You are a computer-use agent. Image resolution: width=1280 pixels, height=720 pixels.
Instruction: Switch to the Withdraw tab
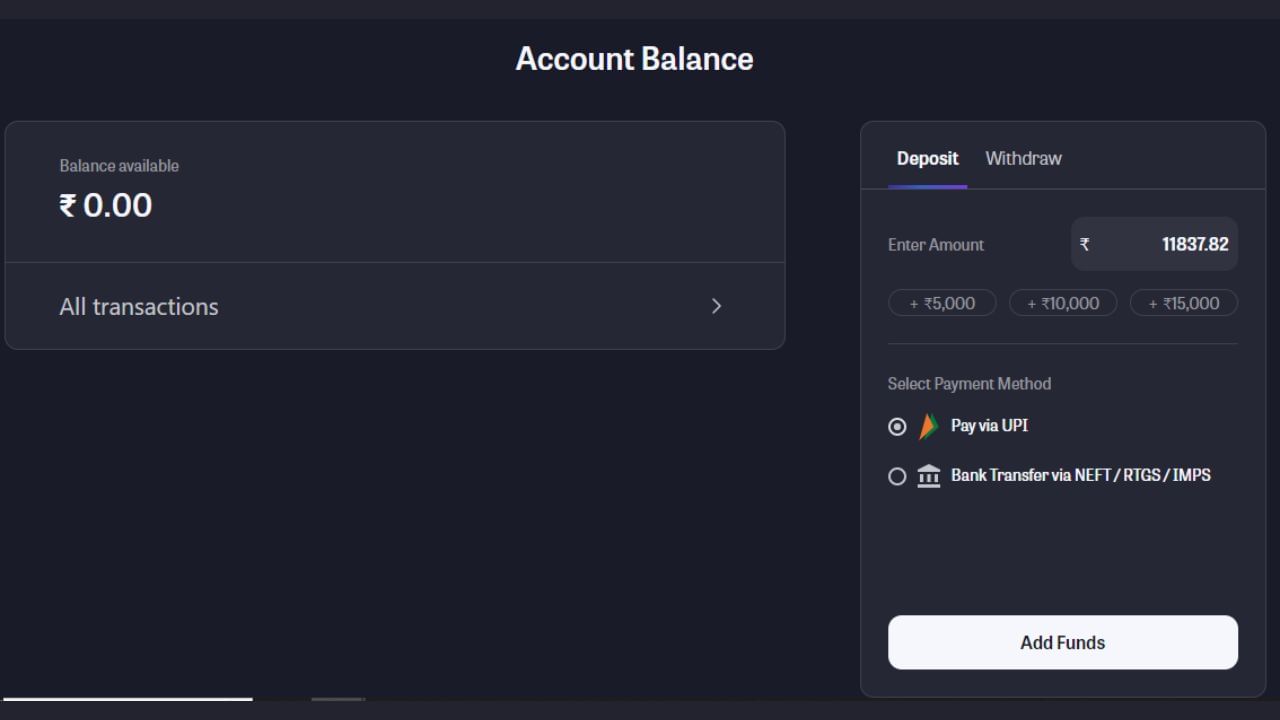pos(1023,158)
